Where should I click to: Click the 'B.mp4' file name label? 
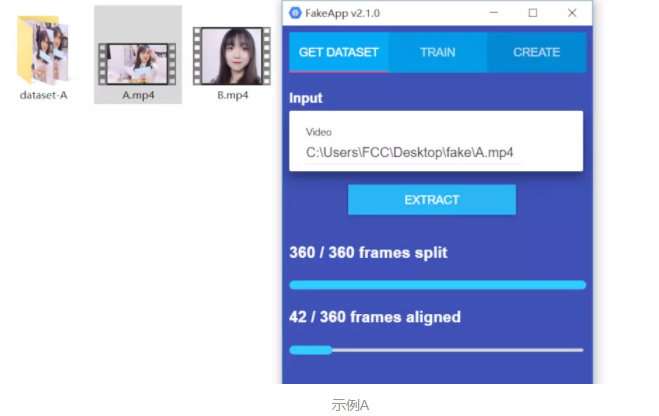pos(232,95)
